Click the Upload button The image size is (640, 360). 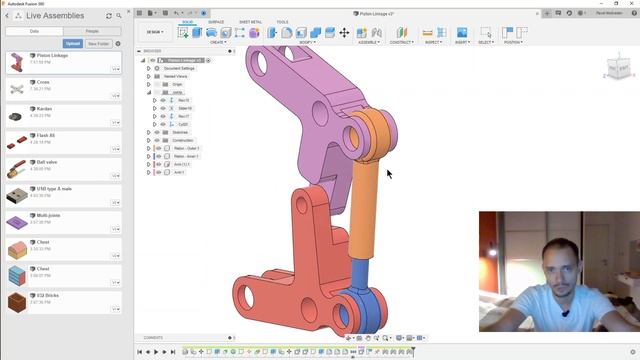73,44
